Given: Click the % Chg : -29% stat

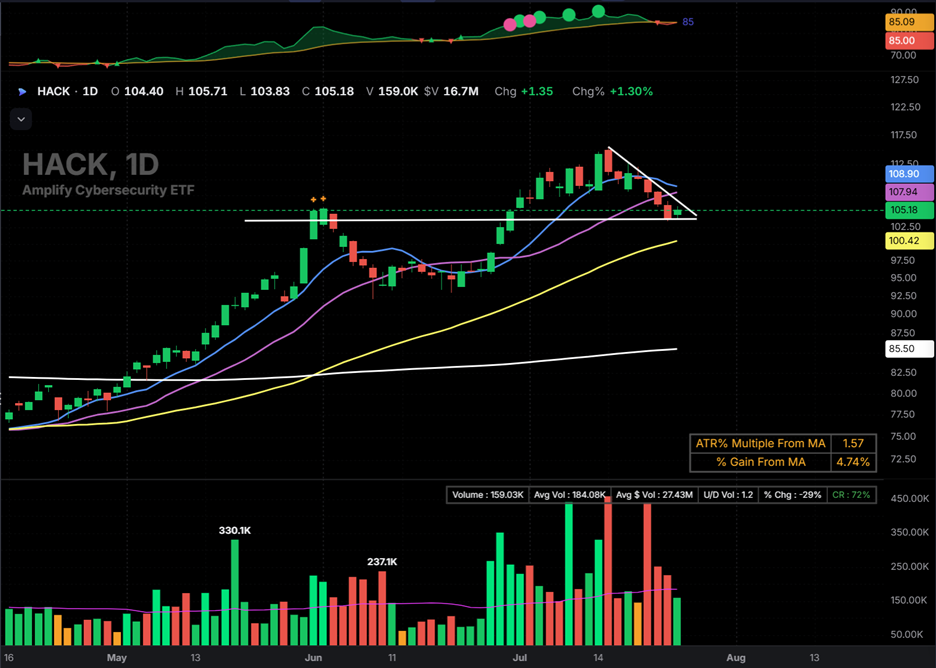Looking at the screenshot, I should point(792,495).
